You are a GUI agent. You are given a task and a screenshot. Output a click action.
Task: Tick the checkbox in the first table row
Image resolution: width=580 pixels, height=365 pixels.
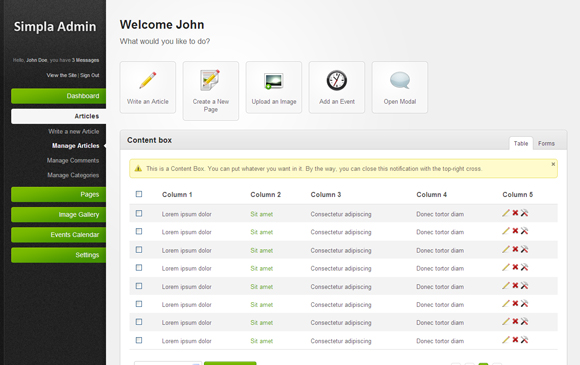[139, 213]
